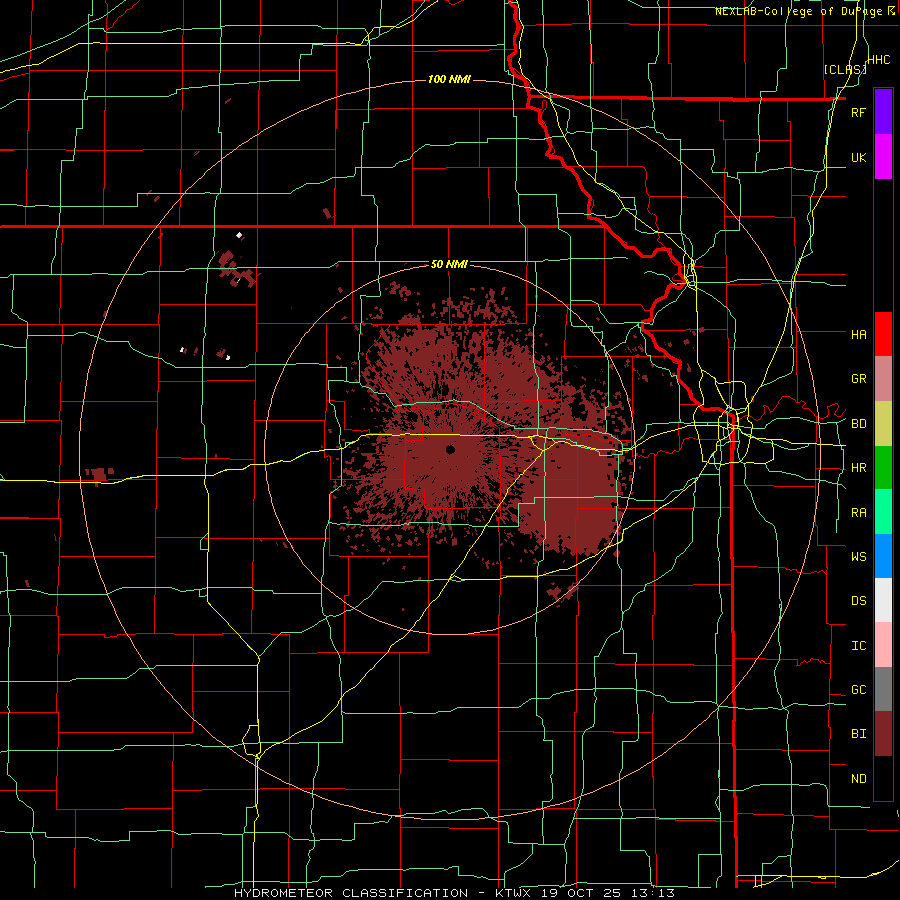The image size is (900, 900).
Task: Pick the HR green legend swatch
Action: pos(883,468)
